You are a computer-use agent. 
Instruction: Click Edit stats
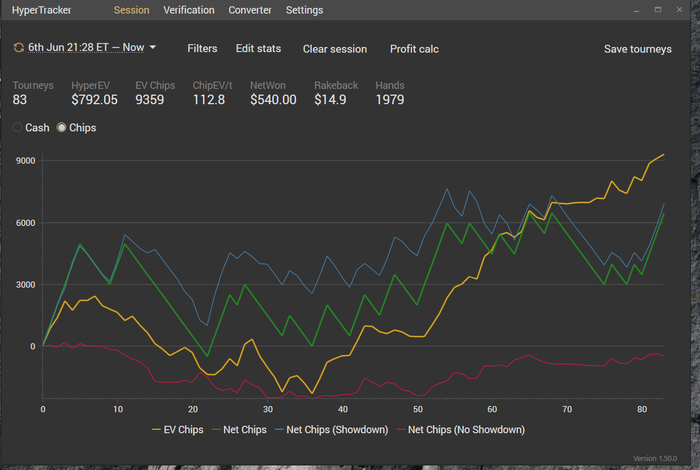click(x=258, y=48)
